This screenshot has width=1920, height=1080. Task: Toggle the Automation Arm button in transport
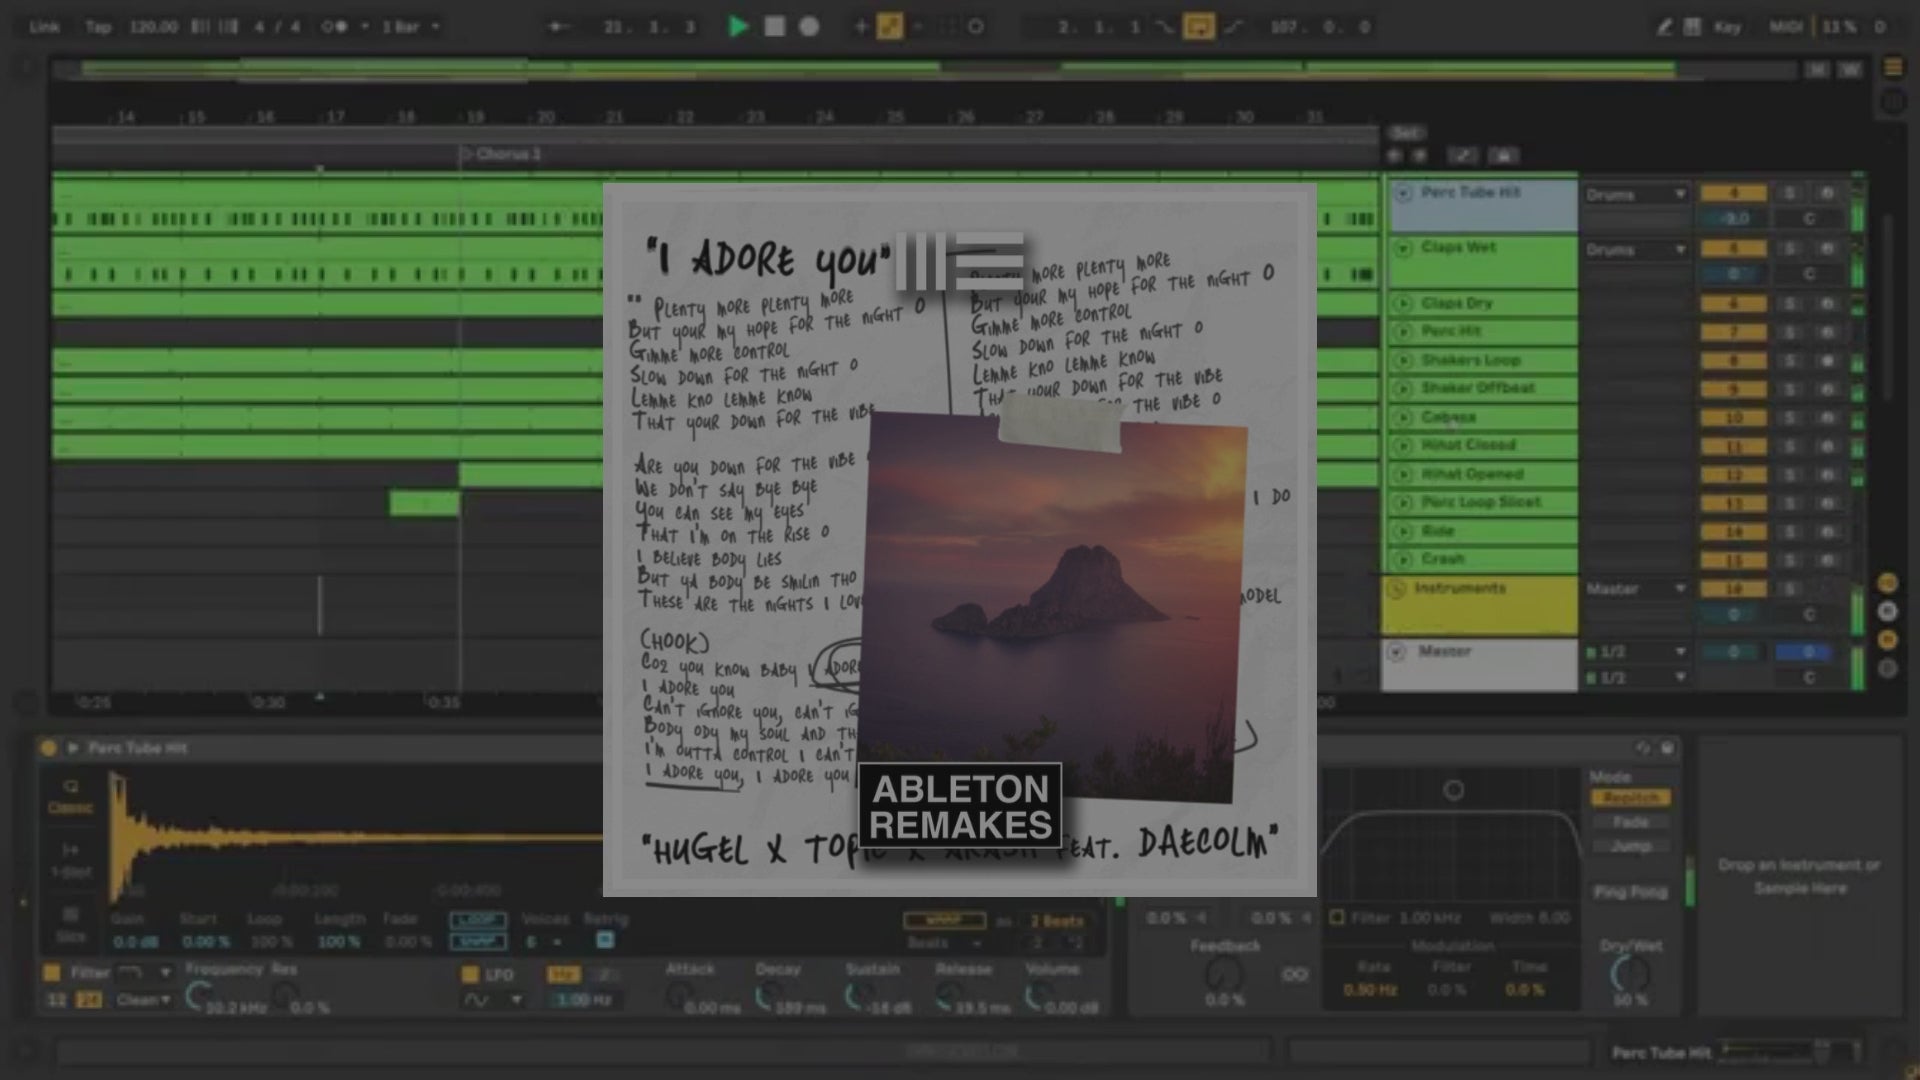(889, 27)
